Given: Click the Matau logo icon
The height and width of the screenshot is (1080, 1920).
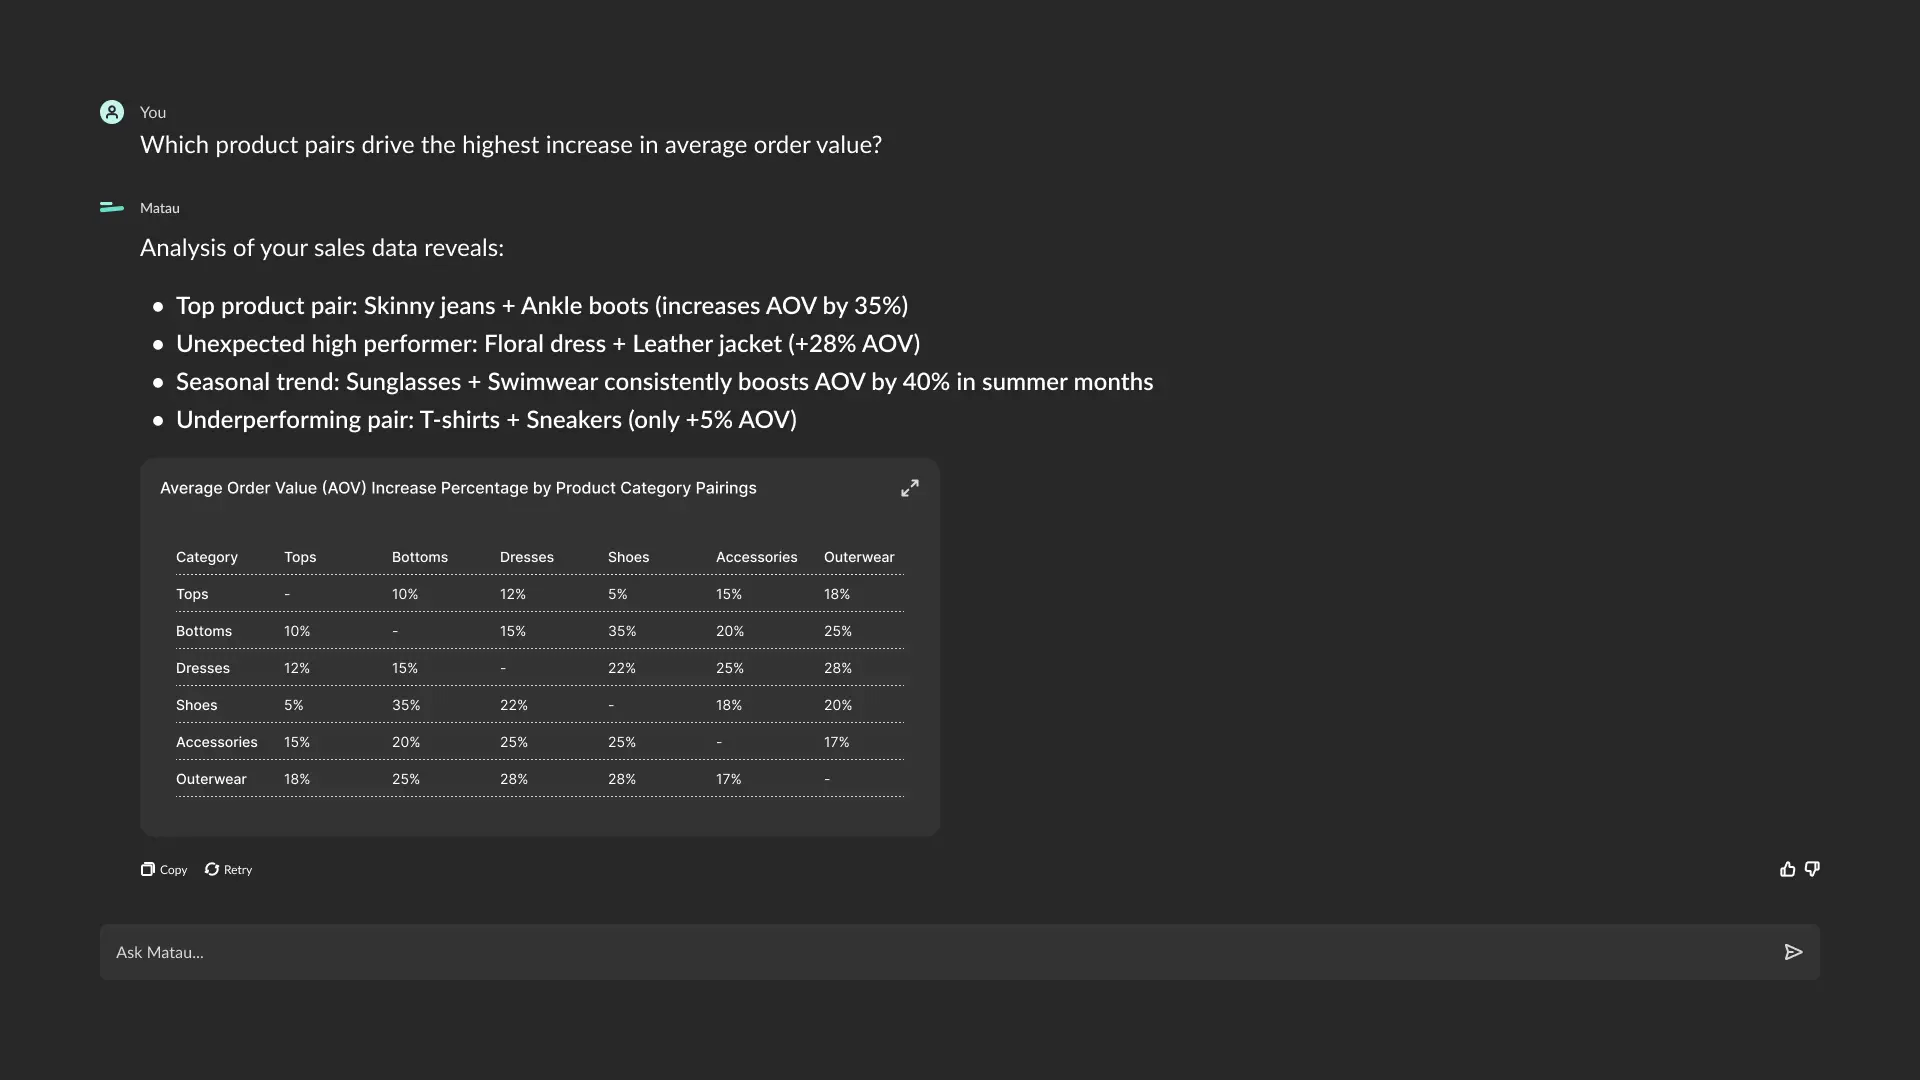Looking at the screenshot, I should coord(112,208).
